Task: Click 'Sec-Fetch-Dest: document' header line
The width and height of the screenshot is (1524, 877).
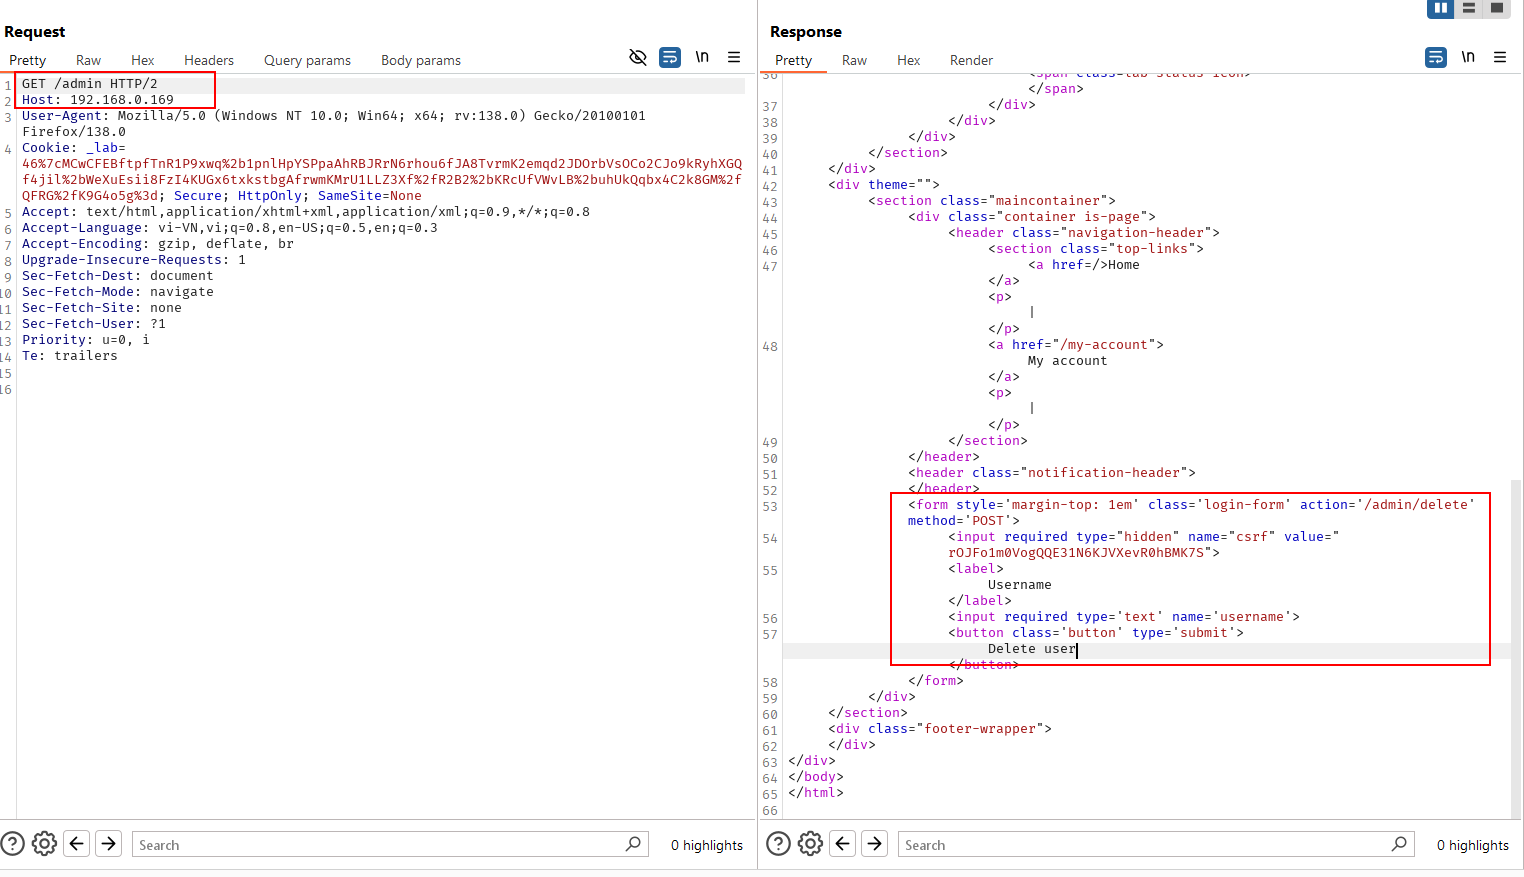Action: (118, 276)
